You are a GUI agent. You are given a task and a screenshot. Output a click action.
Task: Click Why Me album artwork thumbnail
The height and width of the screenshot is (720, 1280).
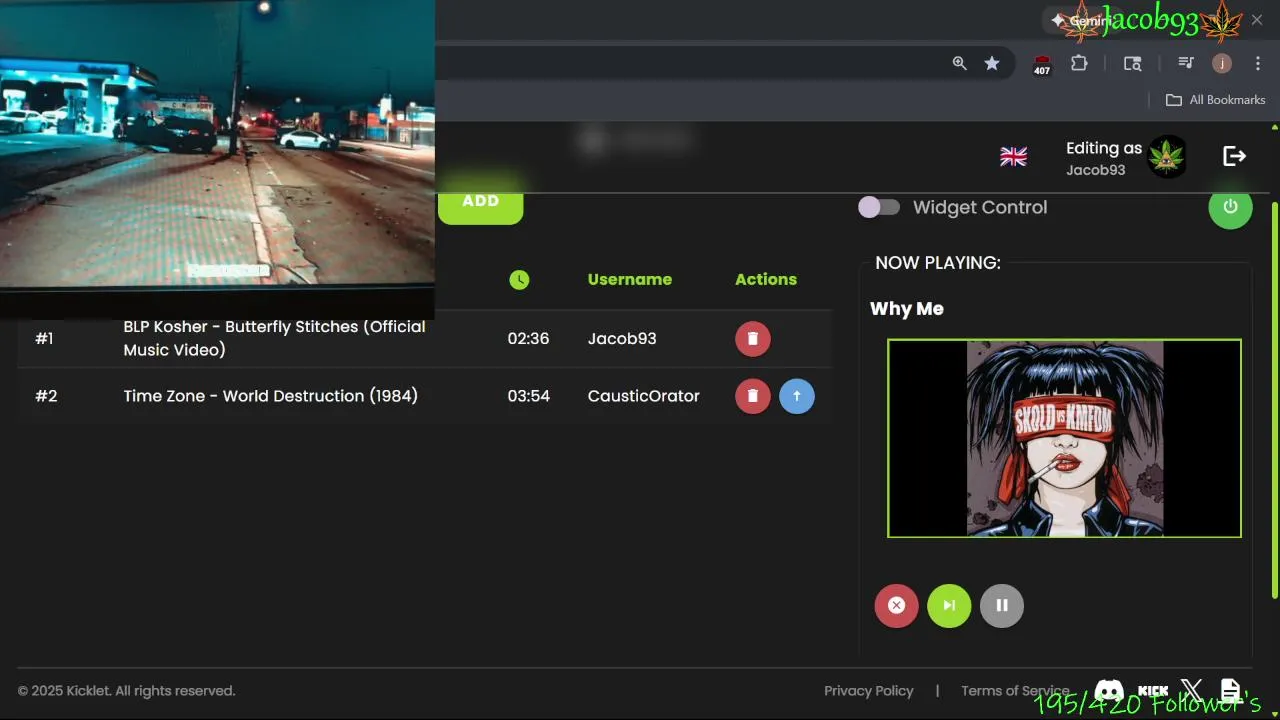[1064, 438]
